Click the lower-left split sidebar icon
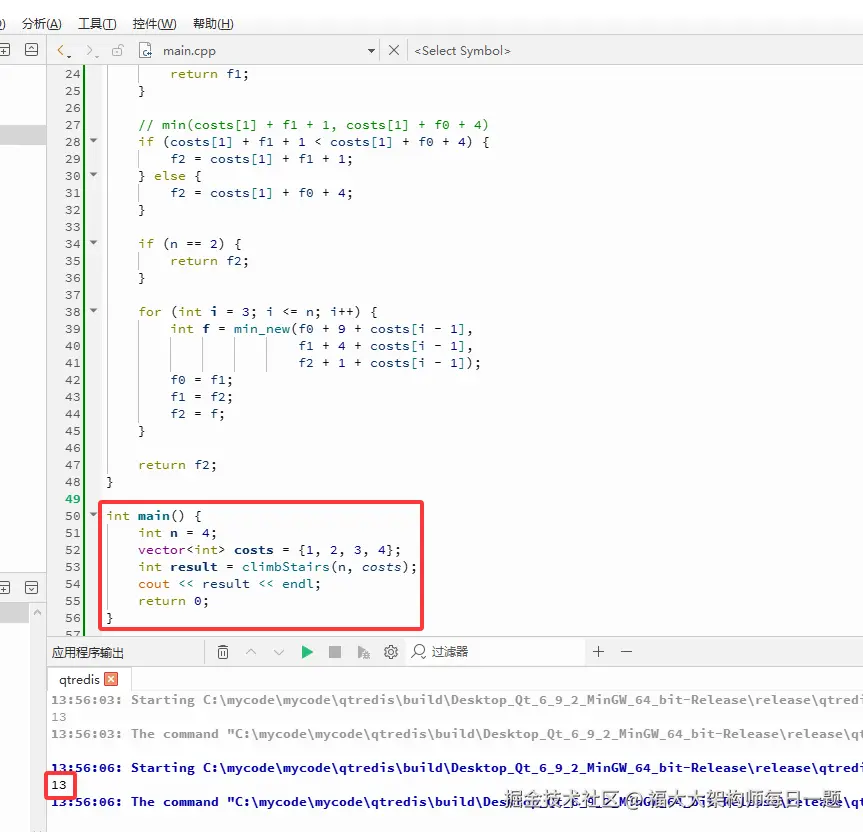This screenshot has height=832, width=863. click(x=4, y=588)
